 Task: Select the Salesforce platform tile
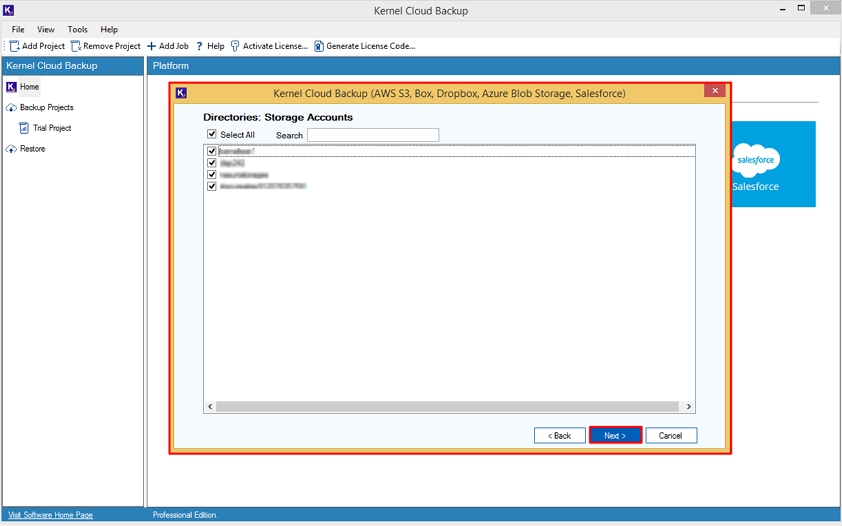[773, 164]
